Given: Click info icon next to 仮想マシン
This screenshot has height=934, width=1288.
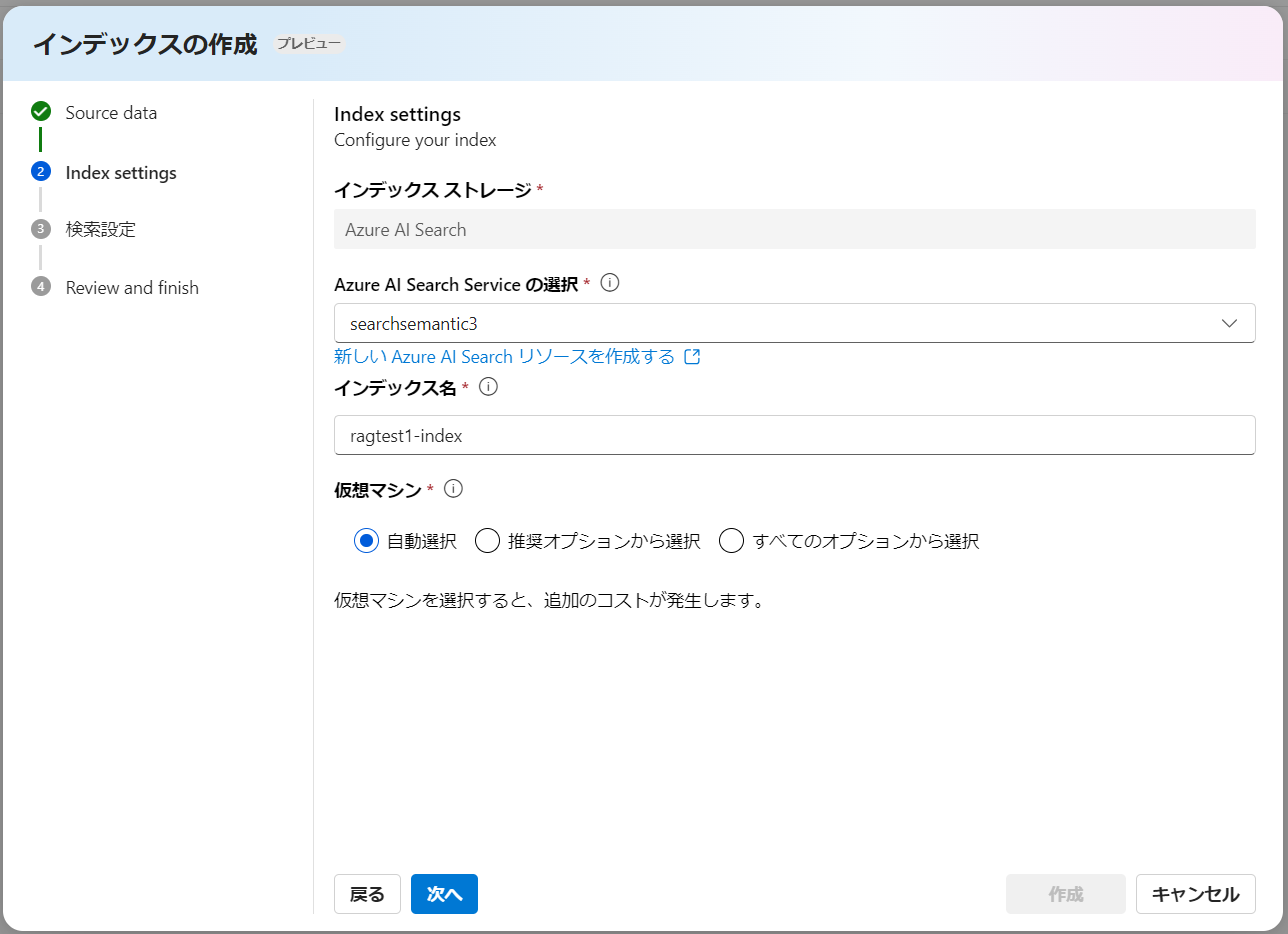Looking at the screenshot, I should coord(453,489).
